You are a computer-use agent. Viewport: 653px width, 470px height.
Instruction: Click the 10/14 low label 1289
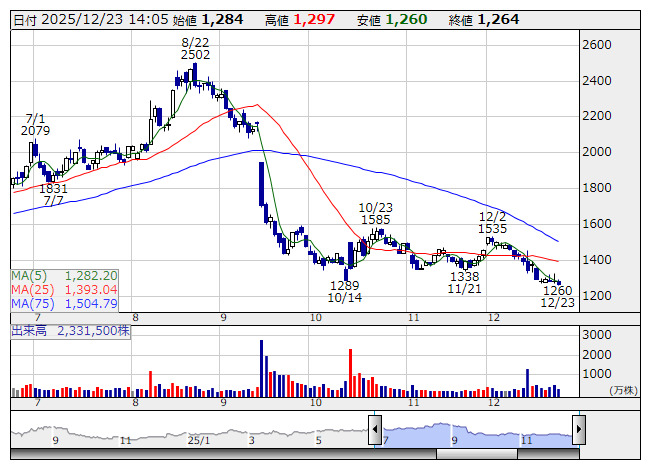click(x=344, y=285)
